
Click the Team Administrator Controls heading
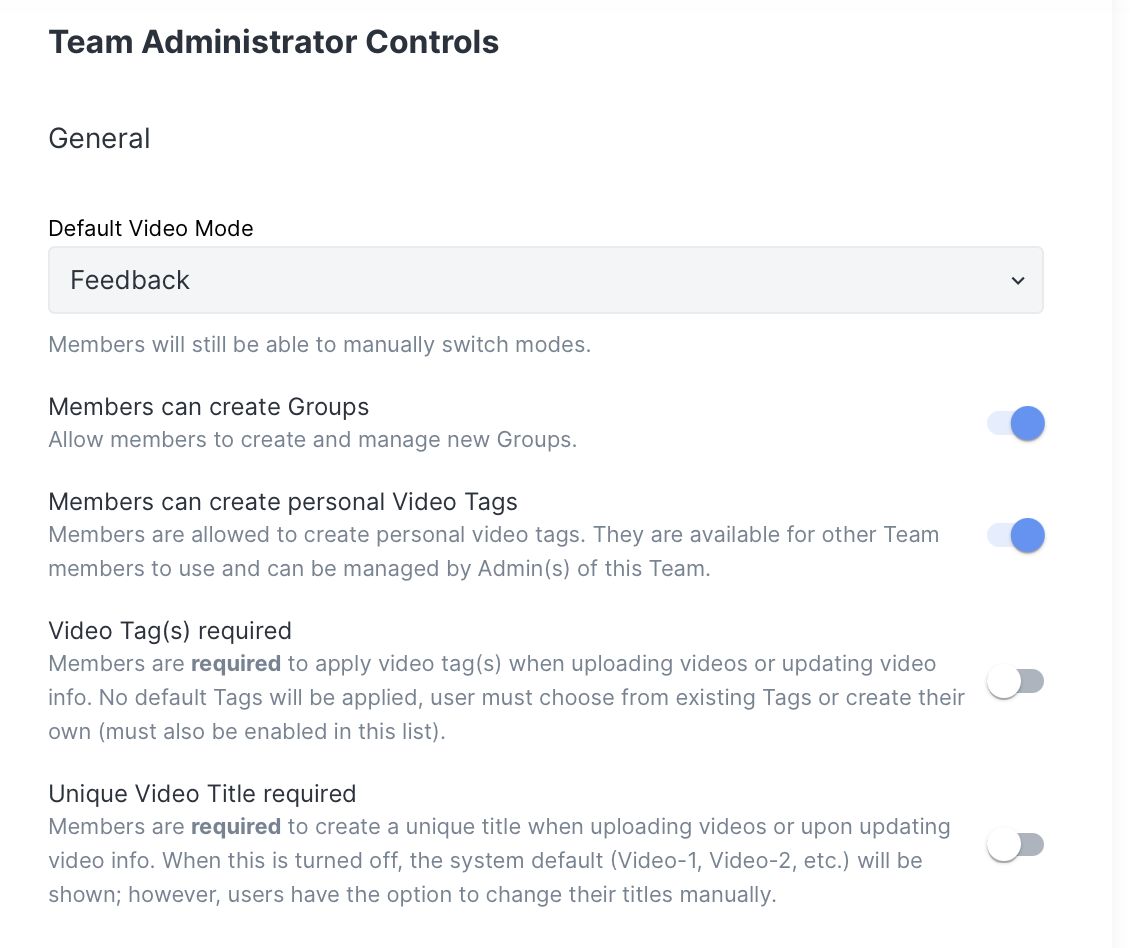pos(273,42)
